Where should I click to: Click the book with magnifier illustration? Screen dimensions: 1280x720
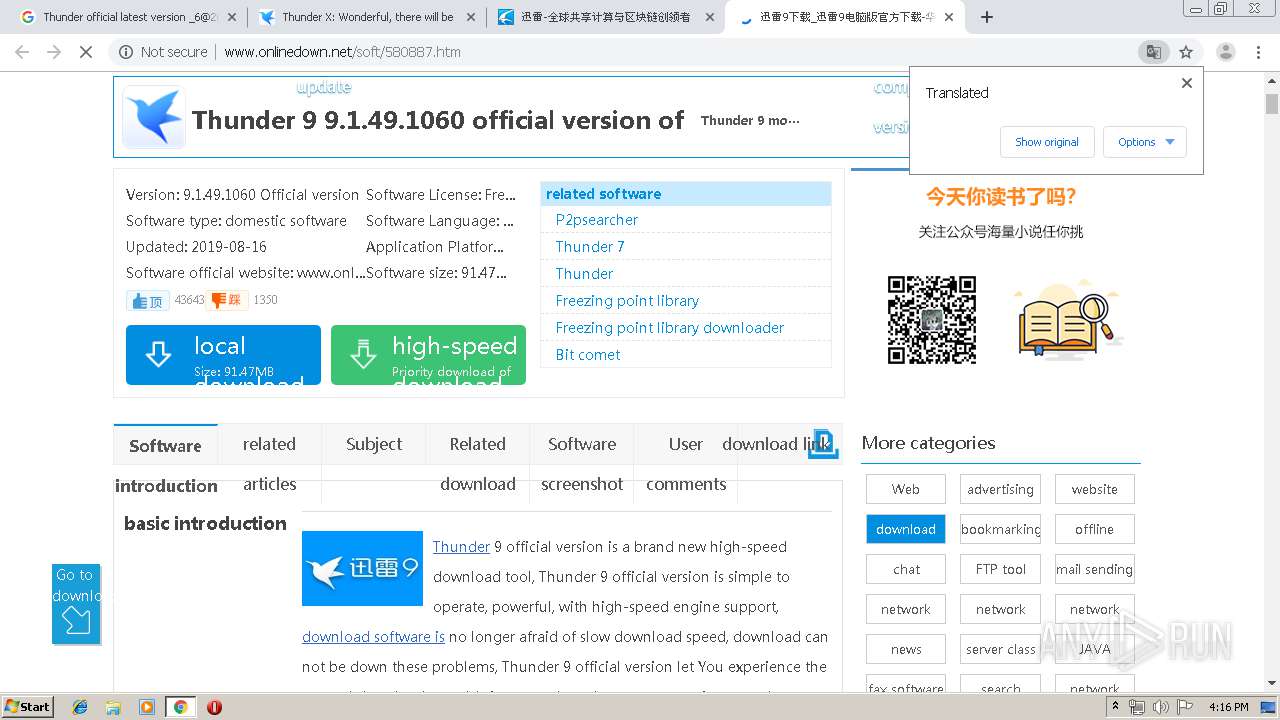1068,320
